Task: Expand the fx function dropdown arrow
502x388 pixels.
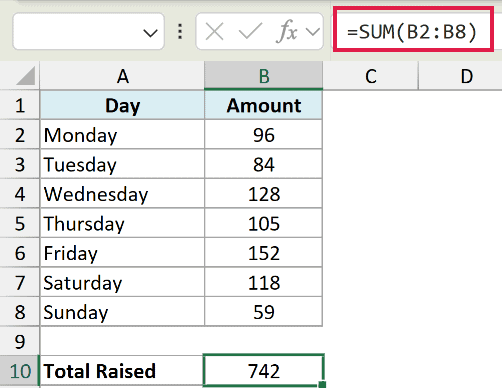Action: pyautogui.click(x=313, y=32)
